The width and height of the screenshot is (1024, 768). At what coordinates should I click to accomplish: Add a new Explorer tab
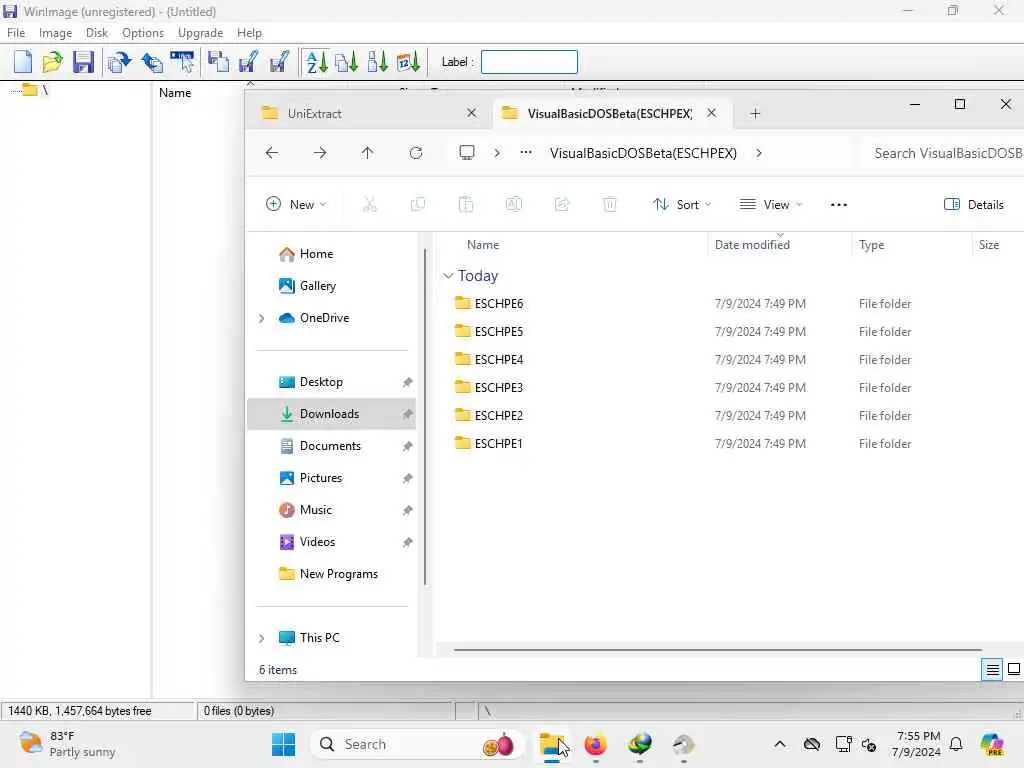(x=755, y=114)
